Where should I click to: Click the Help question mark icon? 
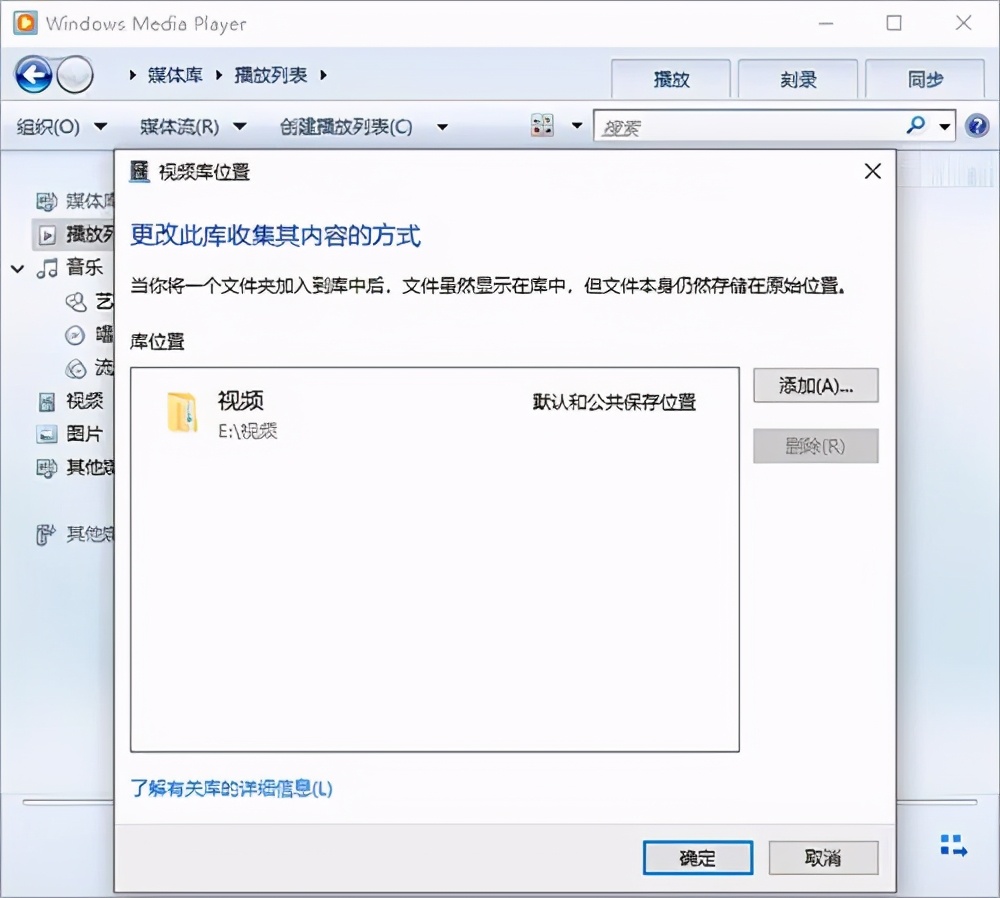pos(978,125)
